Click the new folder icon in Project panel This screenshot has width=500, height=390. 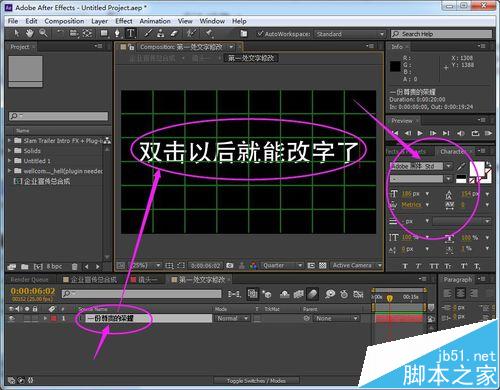tap(25, 267)
